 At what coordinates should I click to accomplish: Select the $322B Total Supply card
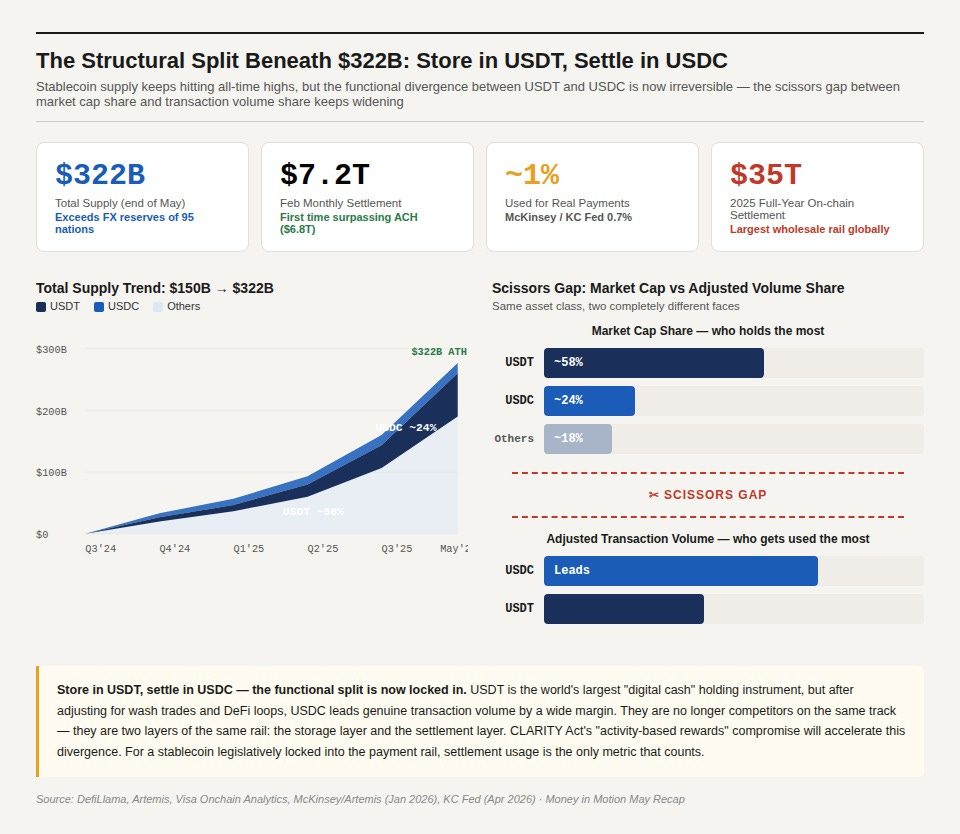coord(142,197)
